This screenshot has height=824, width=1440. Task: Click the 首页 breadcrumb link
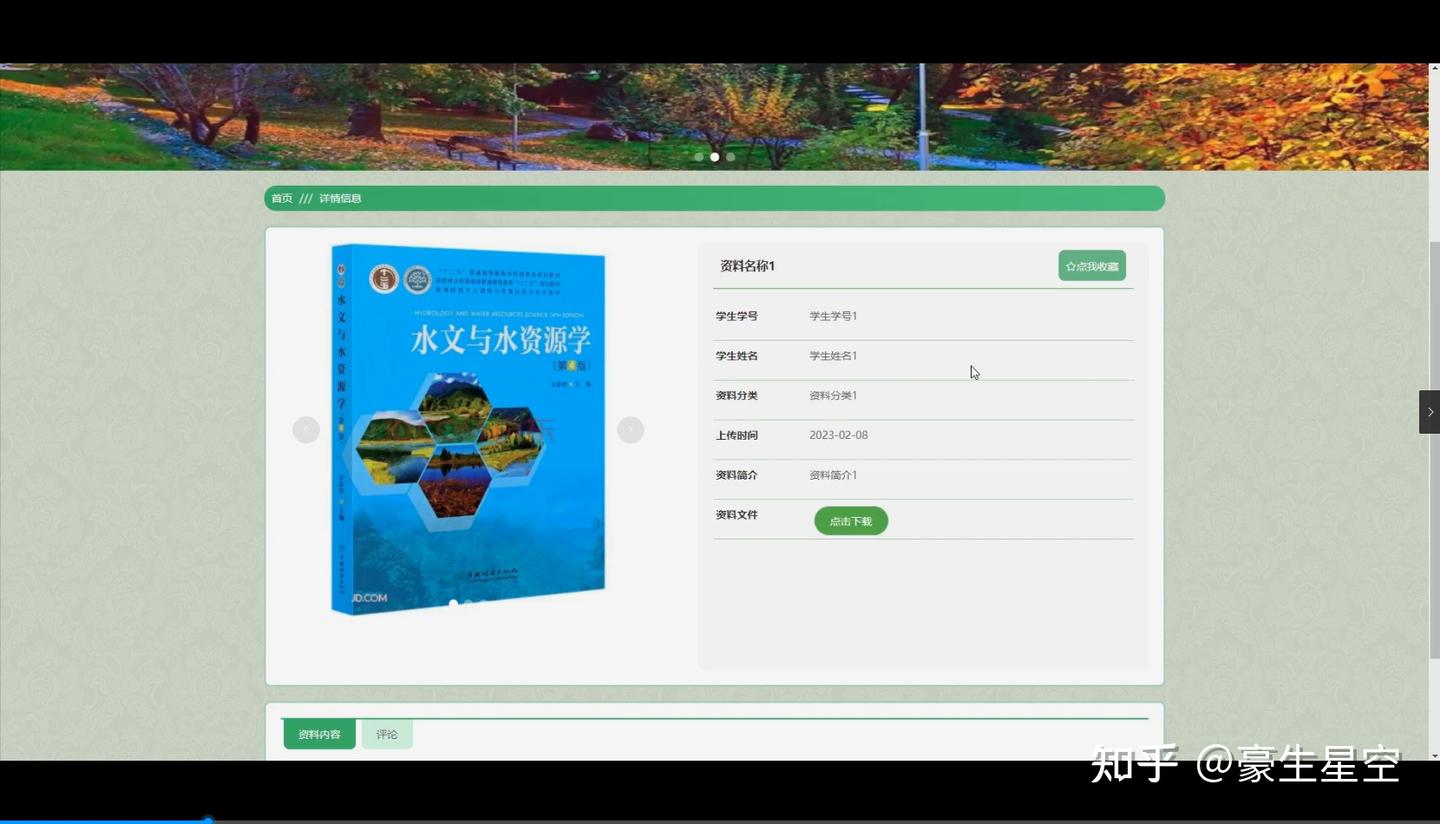[x=282, y=198]
